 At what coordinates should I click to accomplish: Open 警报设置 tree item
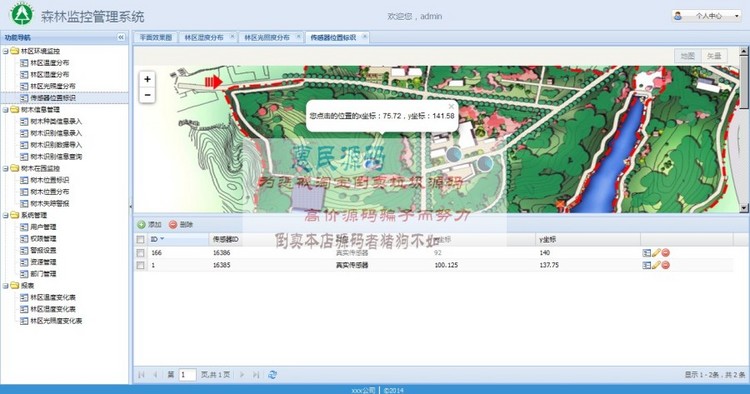click(x=43, y=250)
